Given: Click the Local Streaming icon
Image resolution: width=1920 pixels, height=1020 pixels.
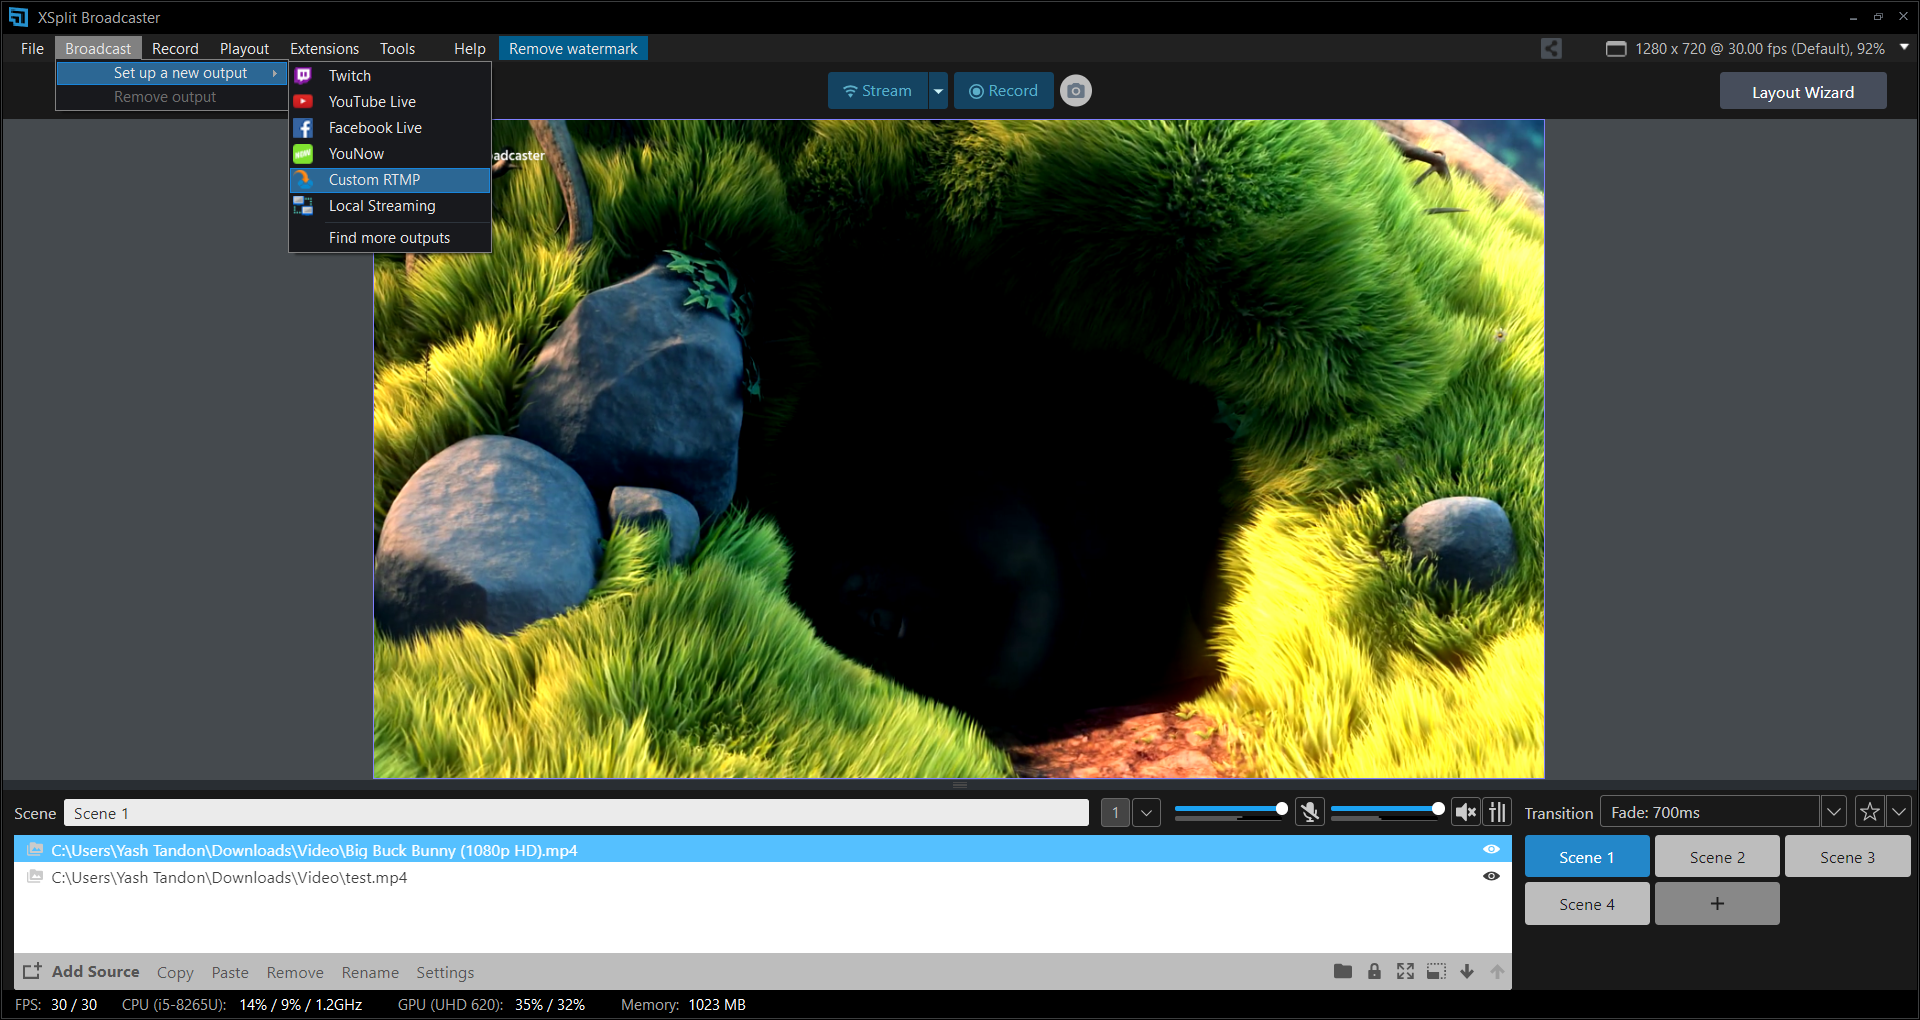Looking at the screenshot, I should [x=304, y=205].
